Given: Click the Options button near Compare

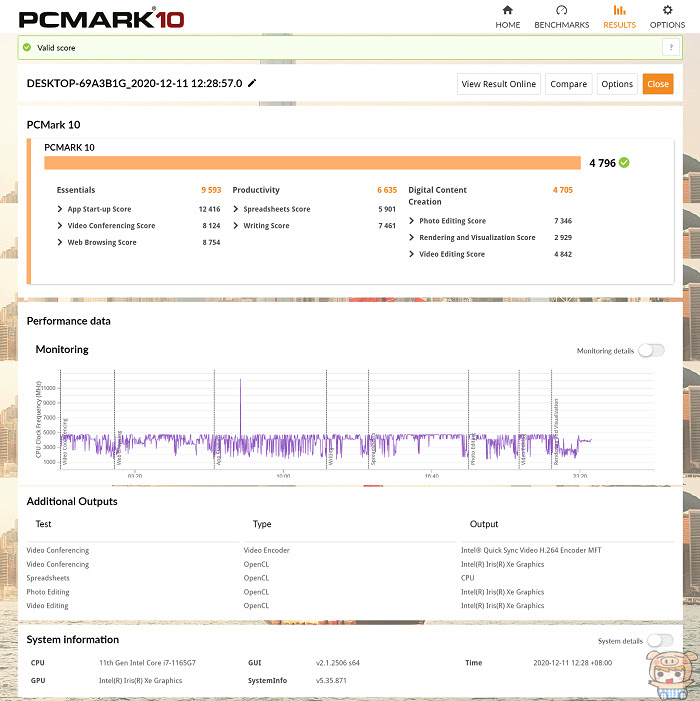Looking at the screenshot, I should (617, 84).
